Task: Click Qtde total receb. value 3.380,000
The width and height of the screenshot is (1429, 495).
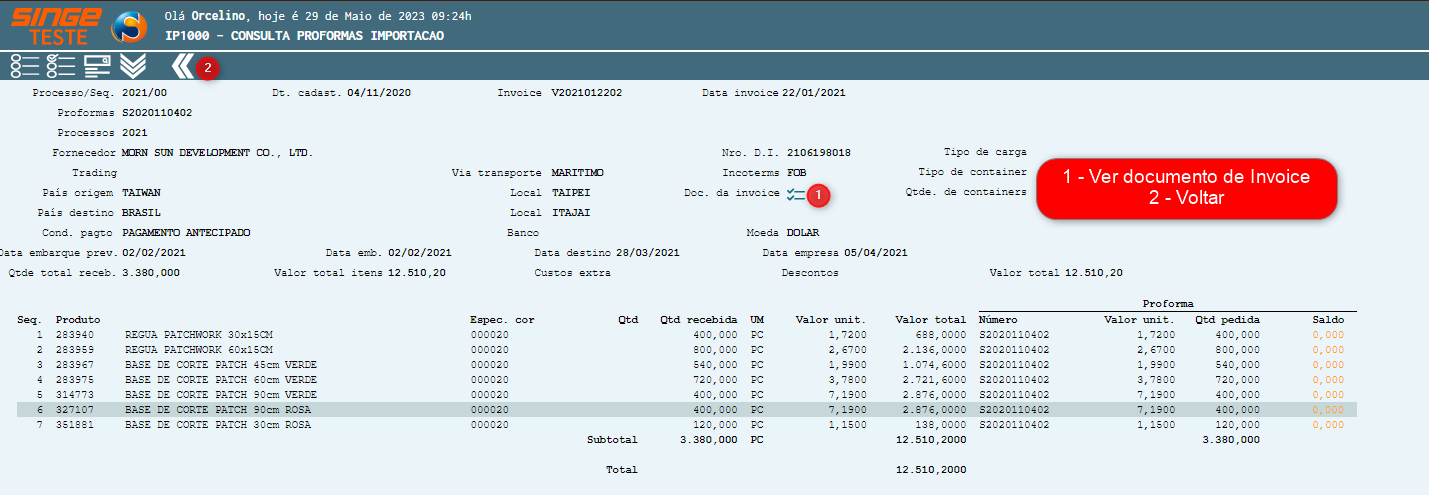Action: (151, 272)
